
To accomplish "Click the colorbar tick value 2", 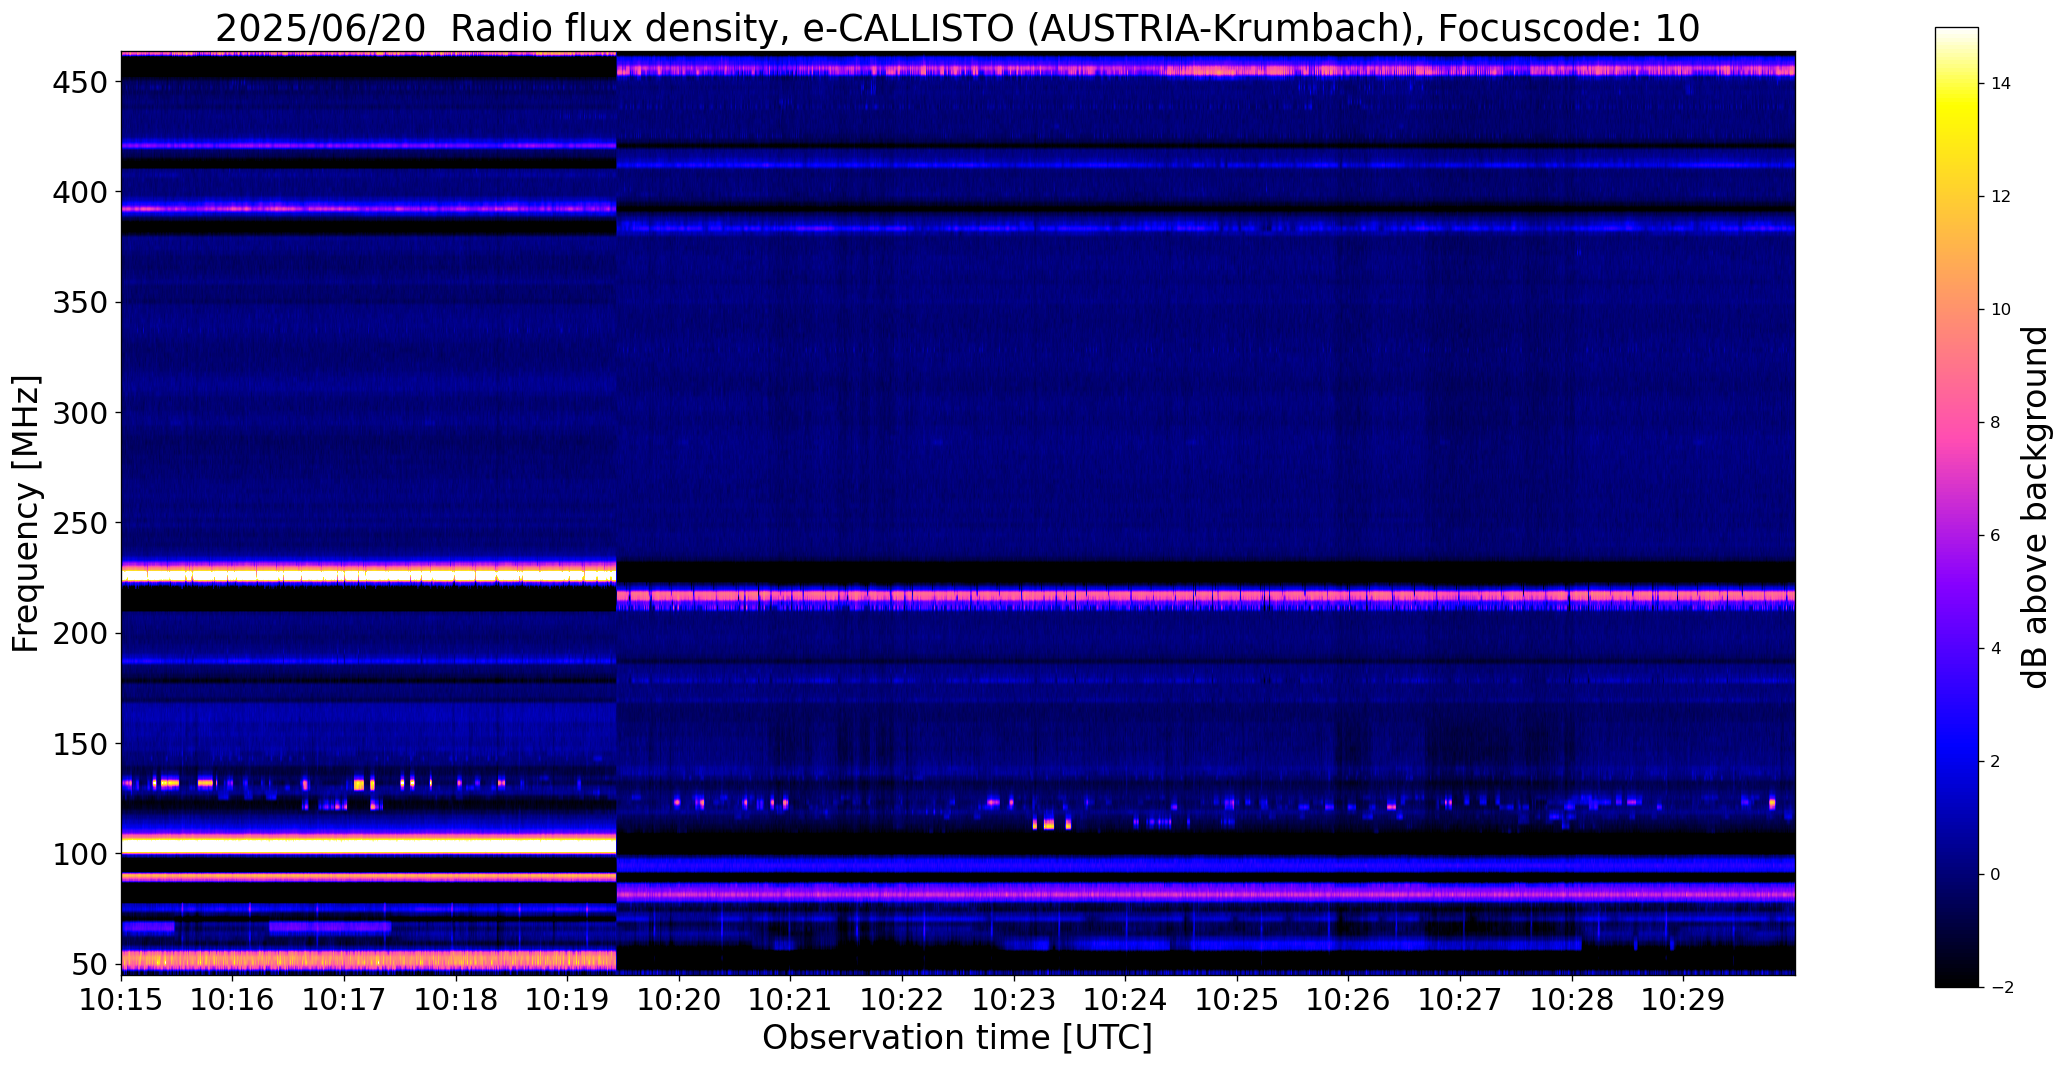I will pos(1995,762).
